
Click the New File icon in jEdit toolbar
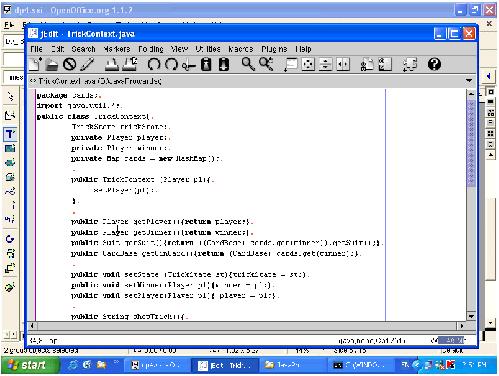(35, 64)
